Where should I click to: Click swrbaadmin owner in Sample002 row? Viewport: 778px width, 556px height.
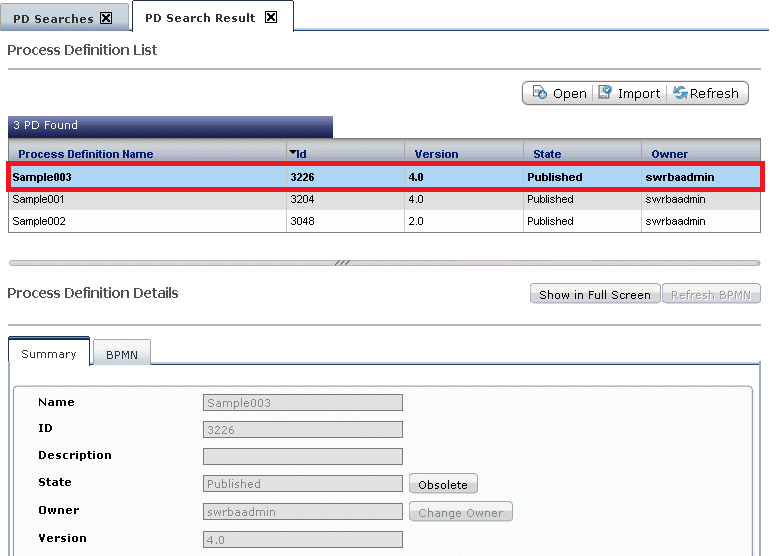click(675, 221)
